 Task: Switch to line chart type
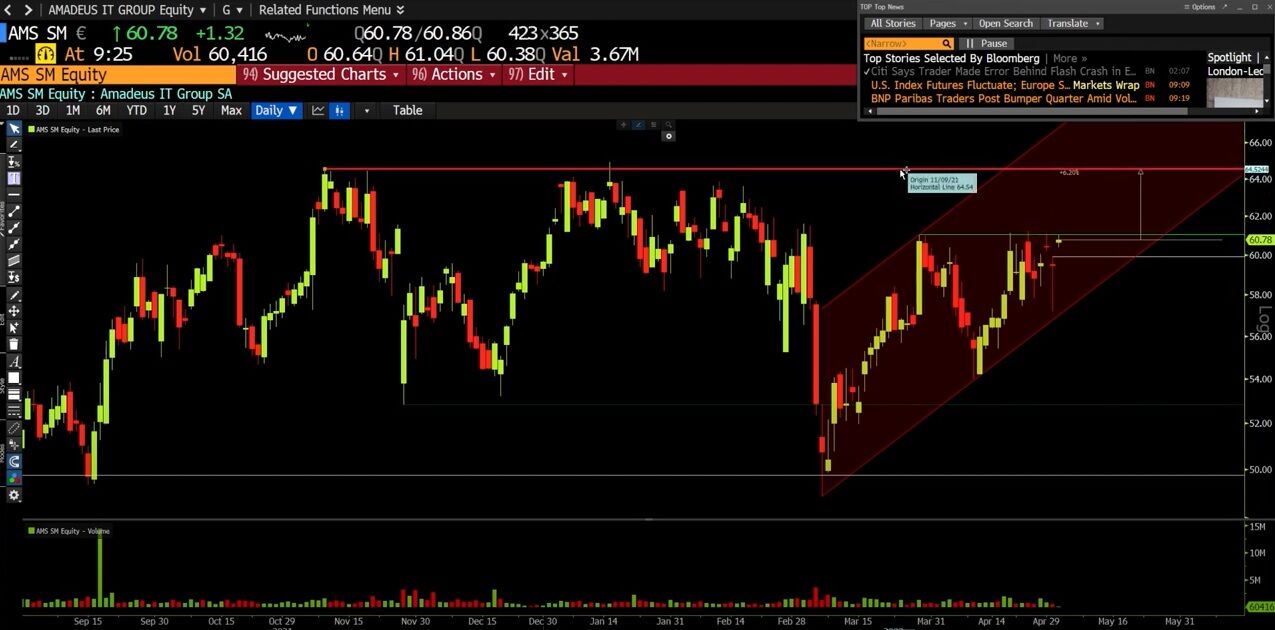pyautogui.click(x=318, y=110)
